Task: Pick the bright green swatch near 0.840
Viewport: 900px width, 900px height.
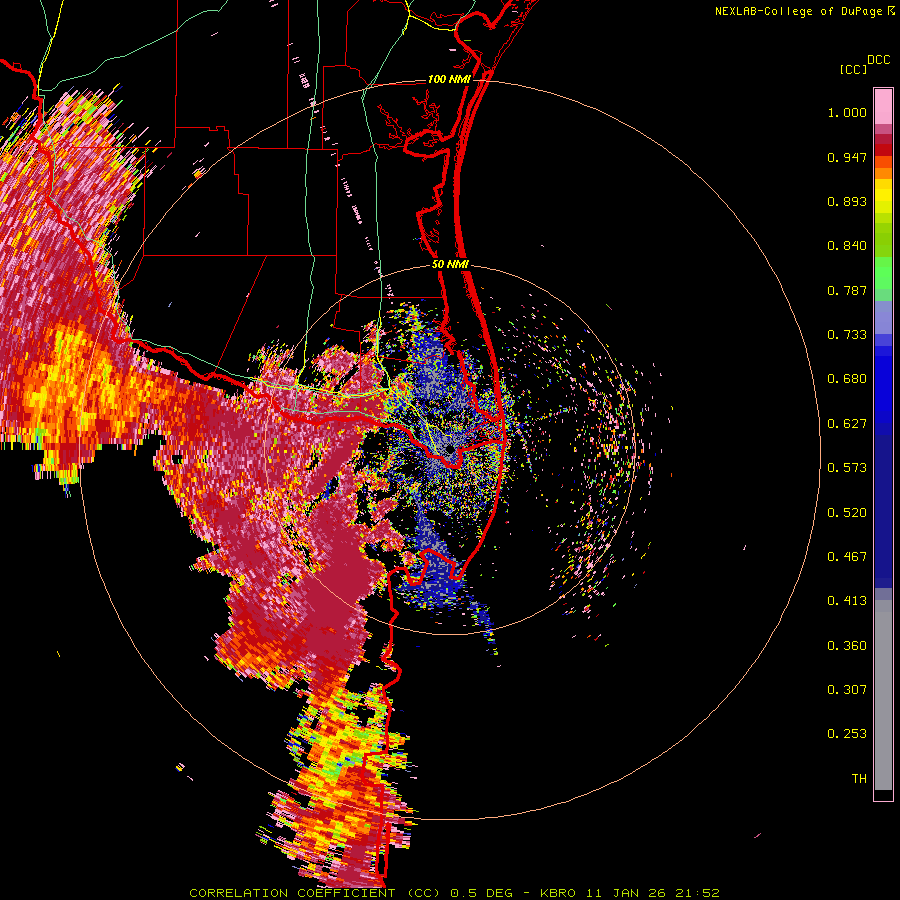Action: pos(883,273)
